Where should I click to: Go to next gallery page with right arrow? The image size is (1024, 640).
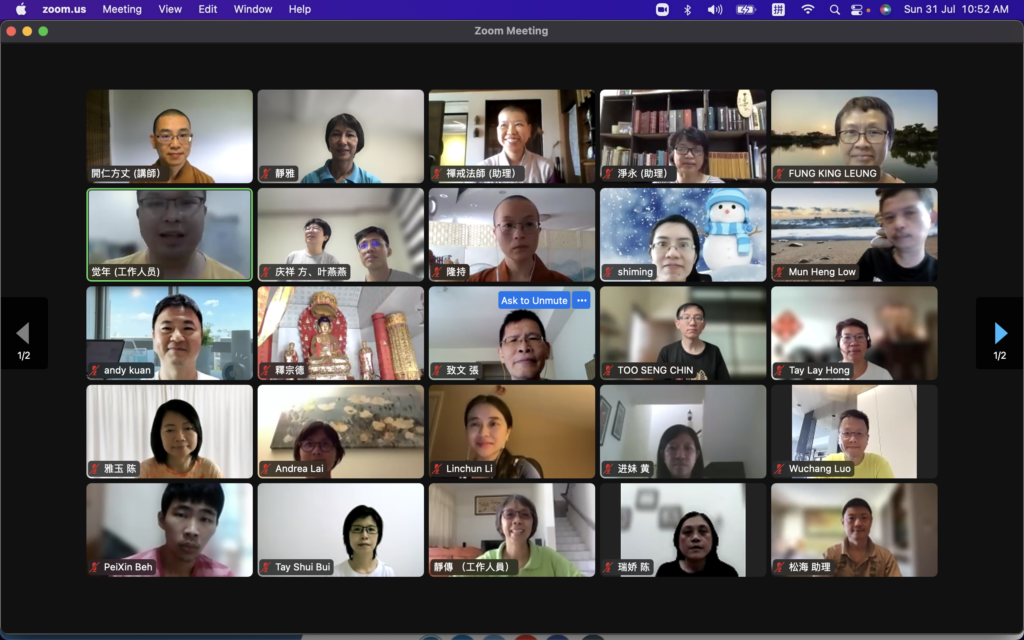click(x=999, y=334)
